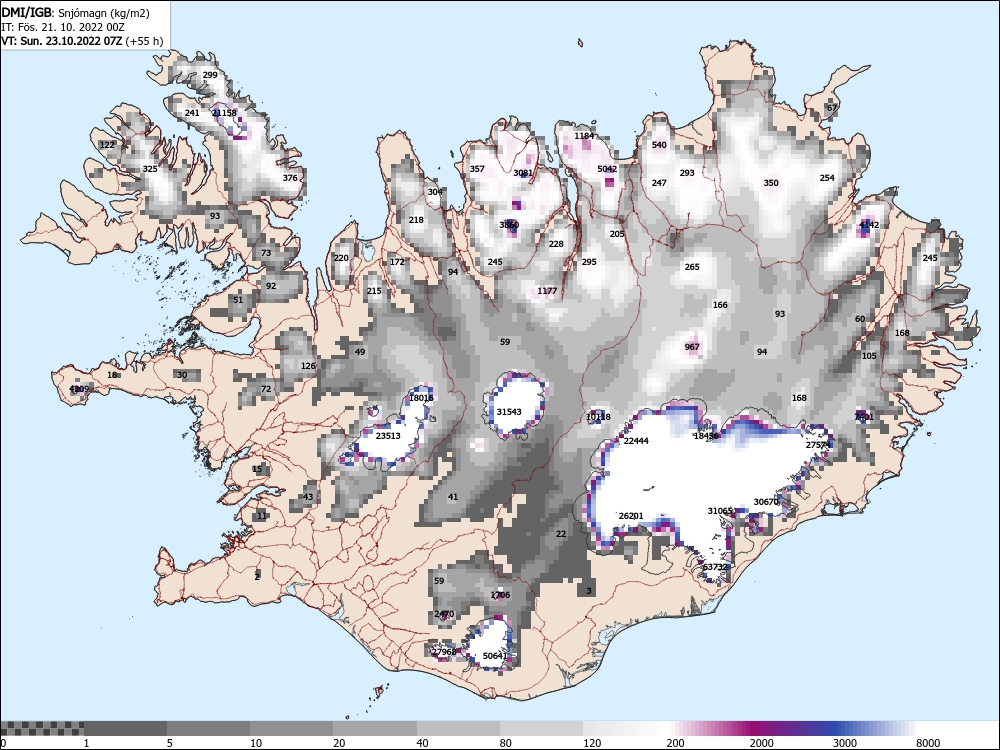The width and height of the screenshot is (1000, 750).
Task: Pick the glacier value '18016'
Action: [421, 398]
